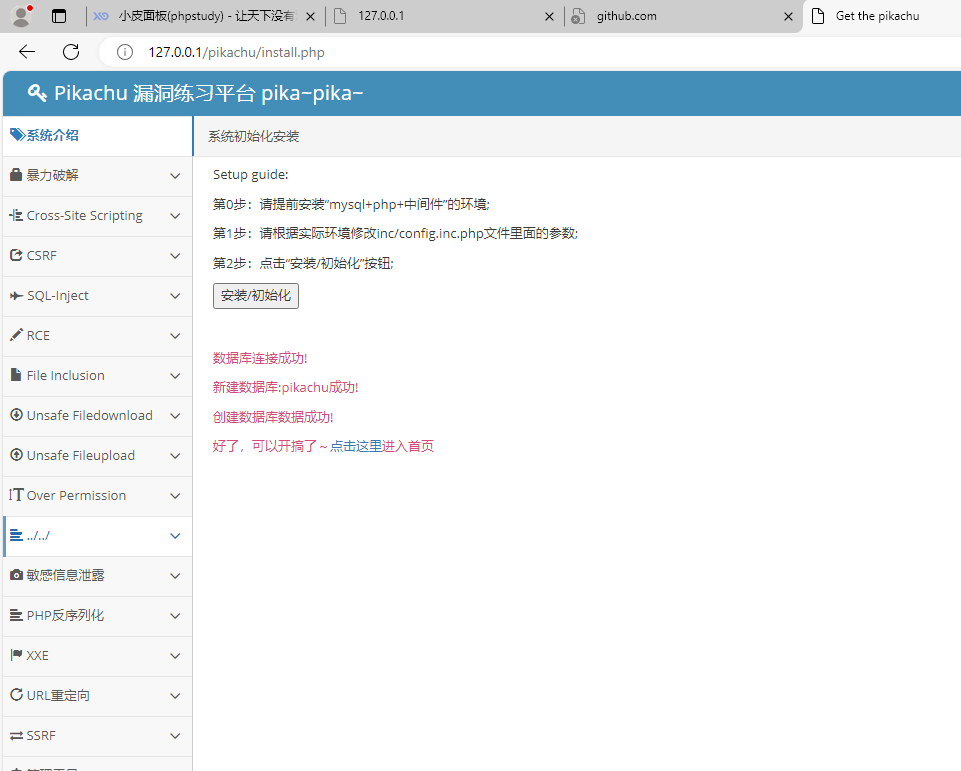This screenshot has height=771, width=961.
Task: Click the CSRF share icon
Action: [x=17, y=255]
